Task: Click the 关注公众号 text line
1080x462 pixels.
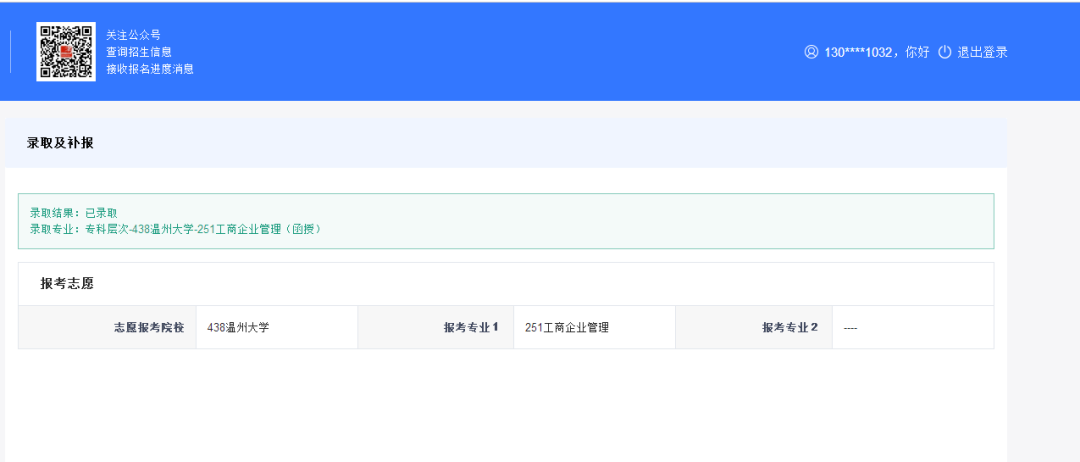Action: point(133,35)
